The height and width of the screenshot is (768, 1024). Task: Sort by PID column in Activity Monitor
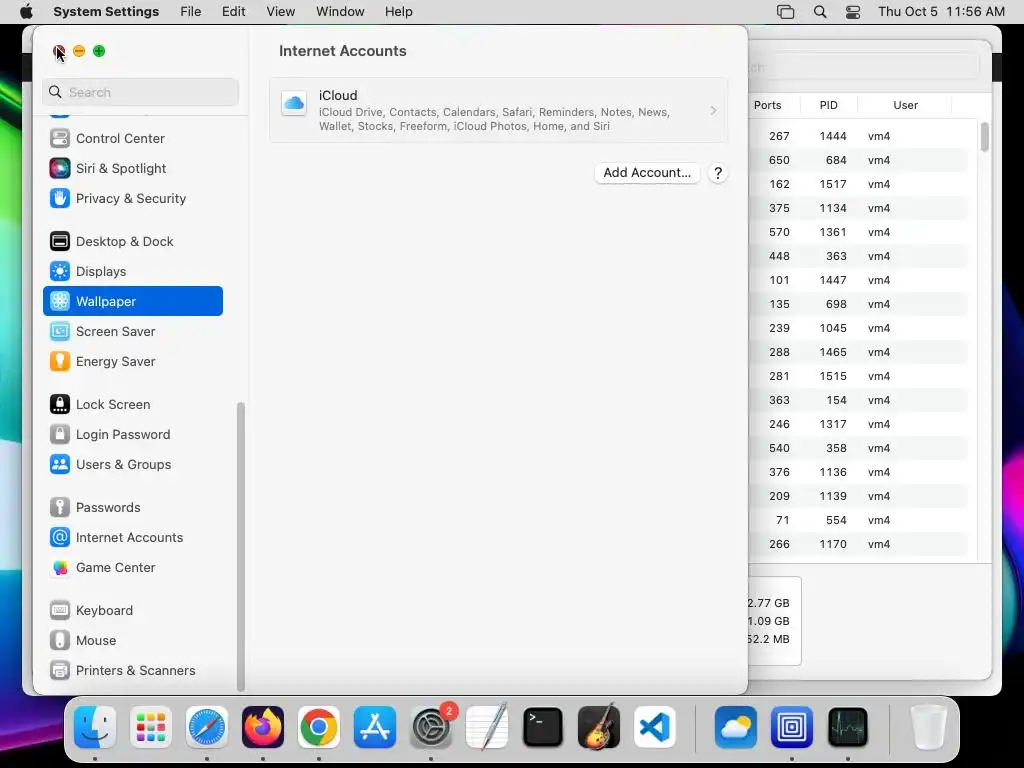click(829, 105)
